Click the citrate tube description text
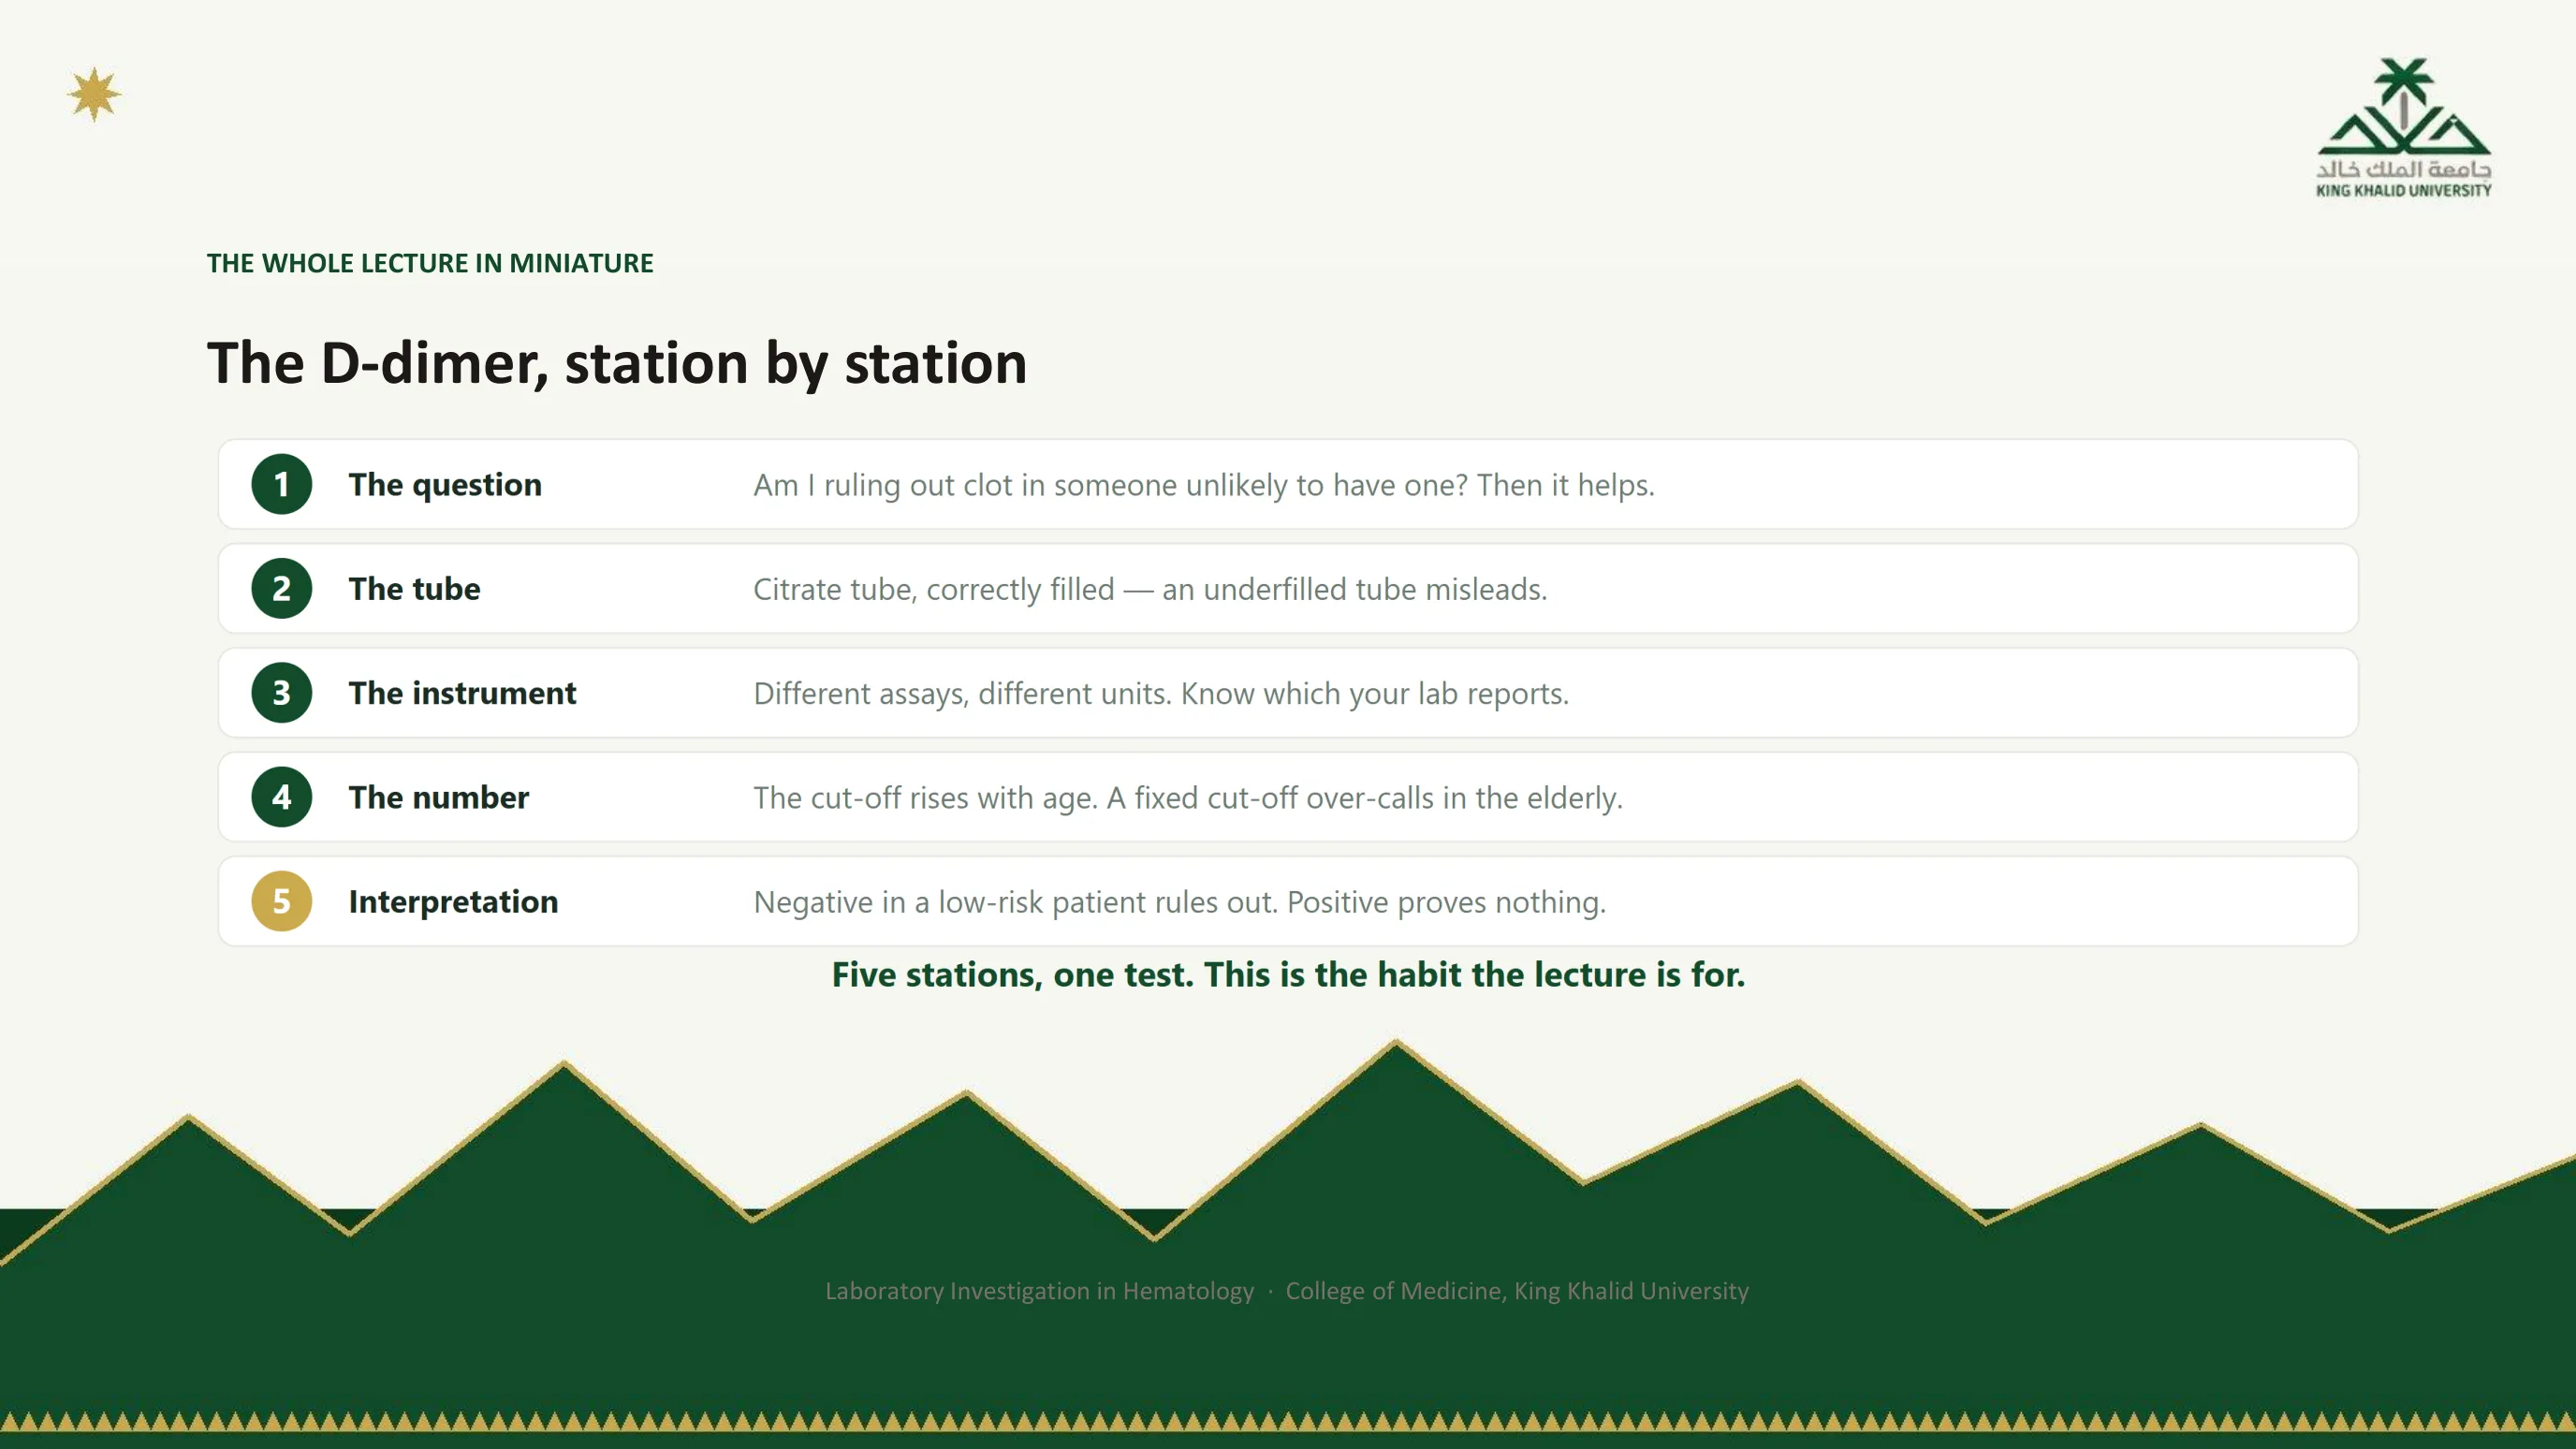 pyautogui.click(x=1150, y=590)
